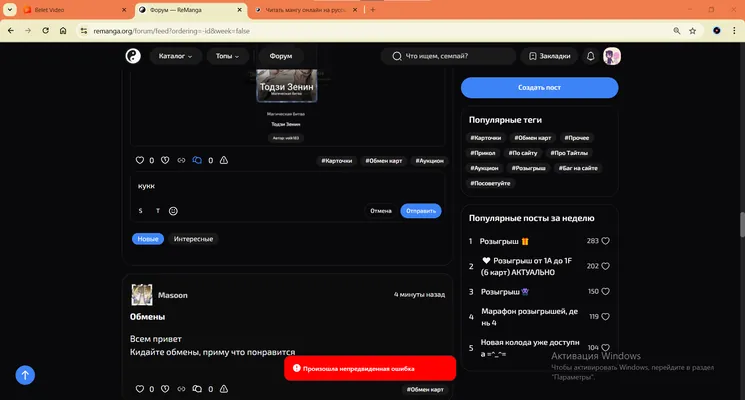Open the notifications bell
This screenshot has width=745, height=400.
(x=591, y=56)
